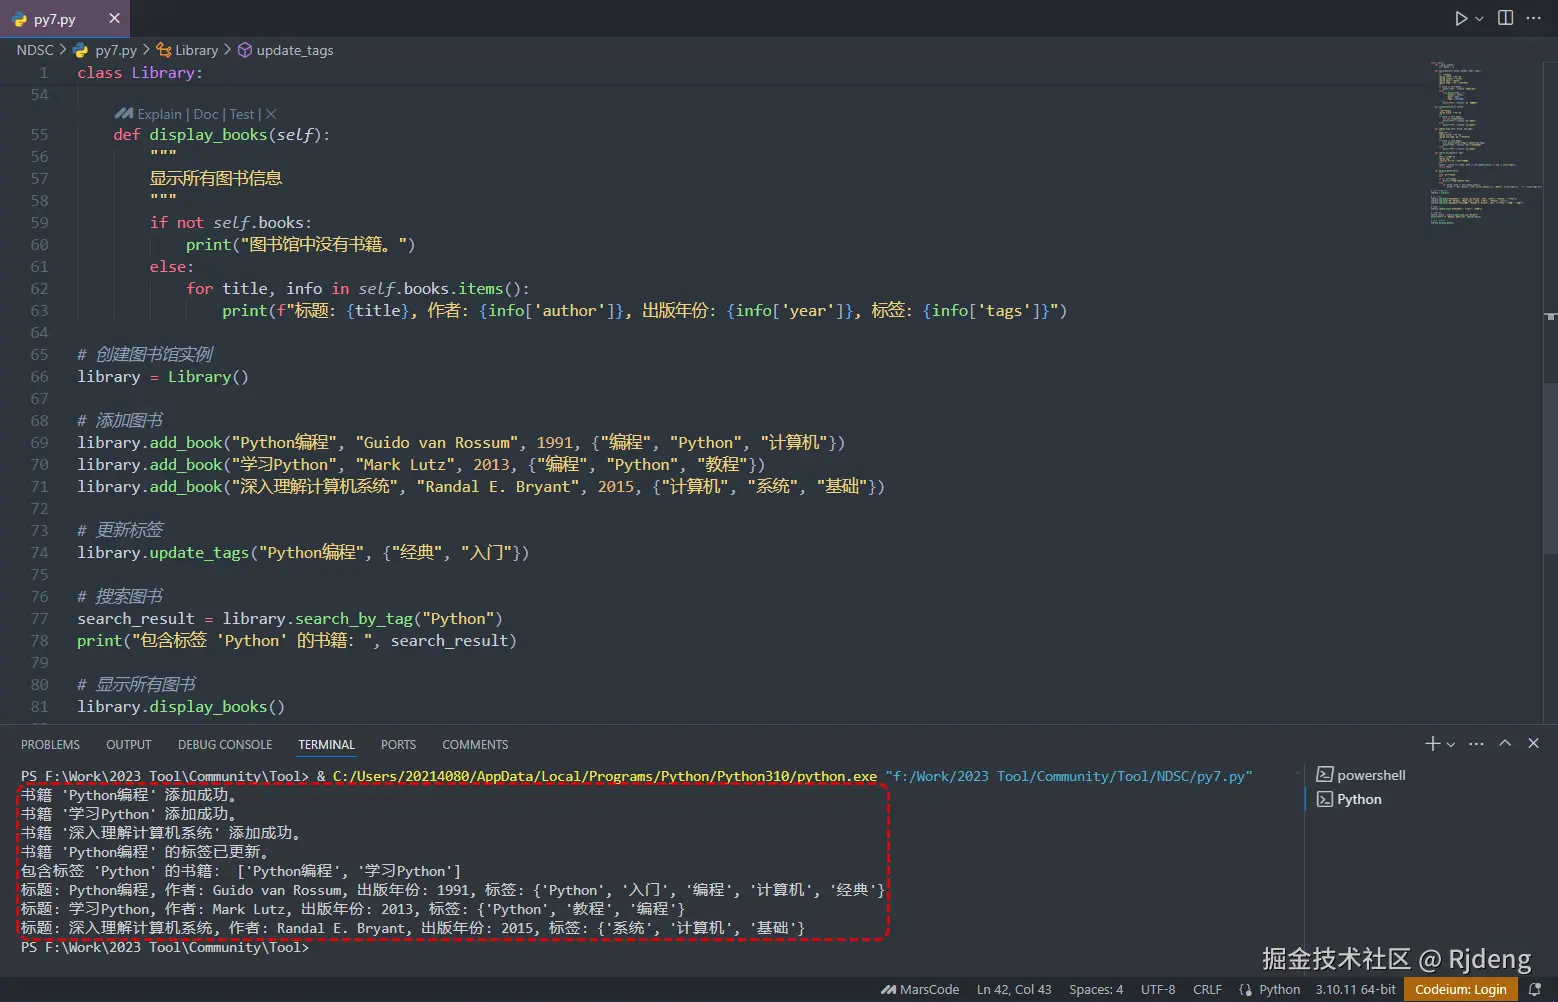Change indentation via Spaces: 4
Viewport: 1558px width, 1002px height.
[x=1096, y=990]
